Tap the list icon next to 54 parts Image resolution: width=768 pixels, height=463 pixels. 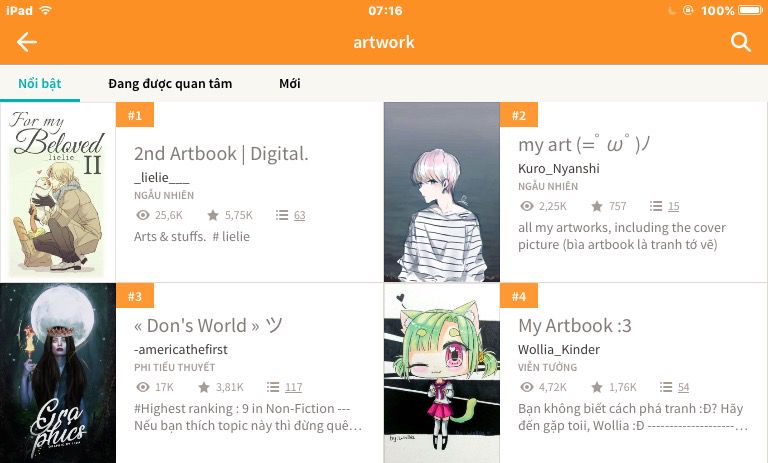tap(666, 387)
